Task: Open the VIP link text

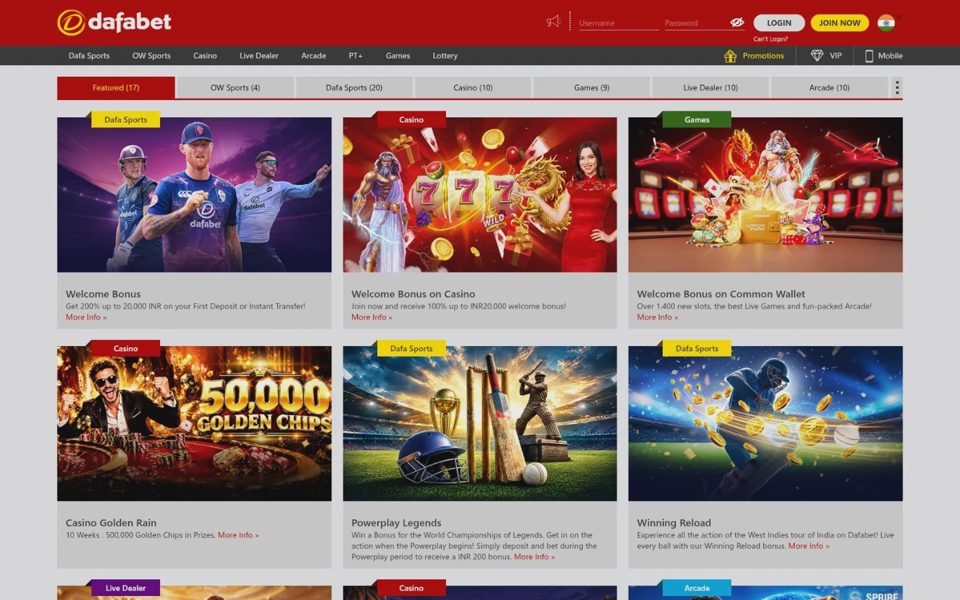Action: 836,56
